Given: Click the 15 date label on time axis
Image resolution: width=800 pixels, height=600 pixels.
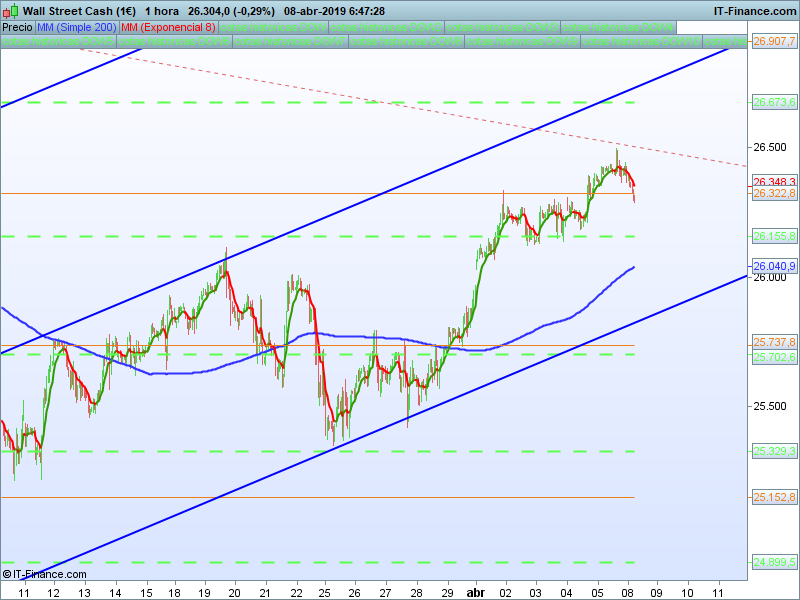Looking at the screenshot, I should click(x=146, y=593).
